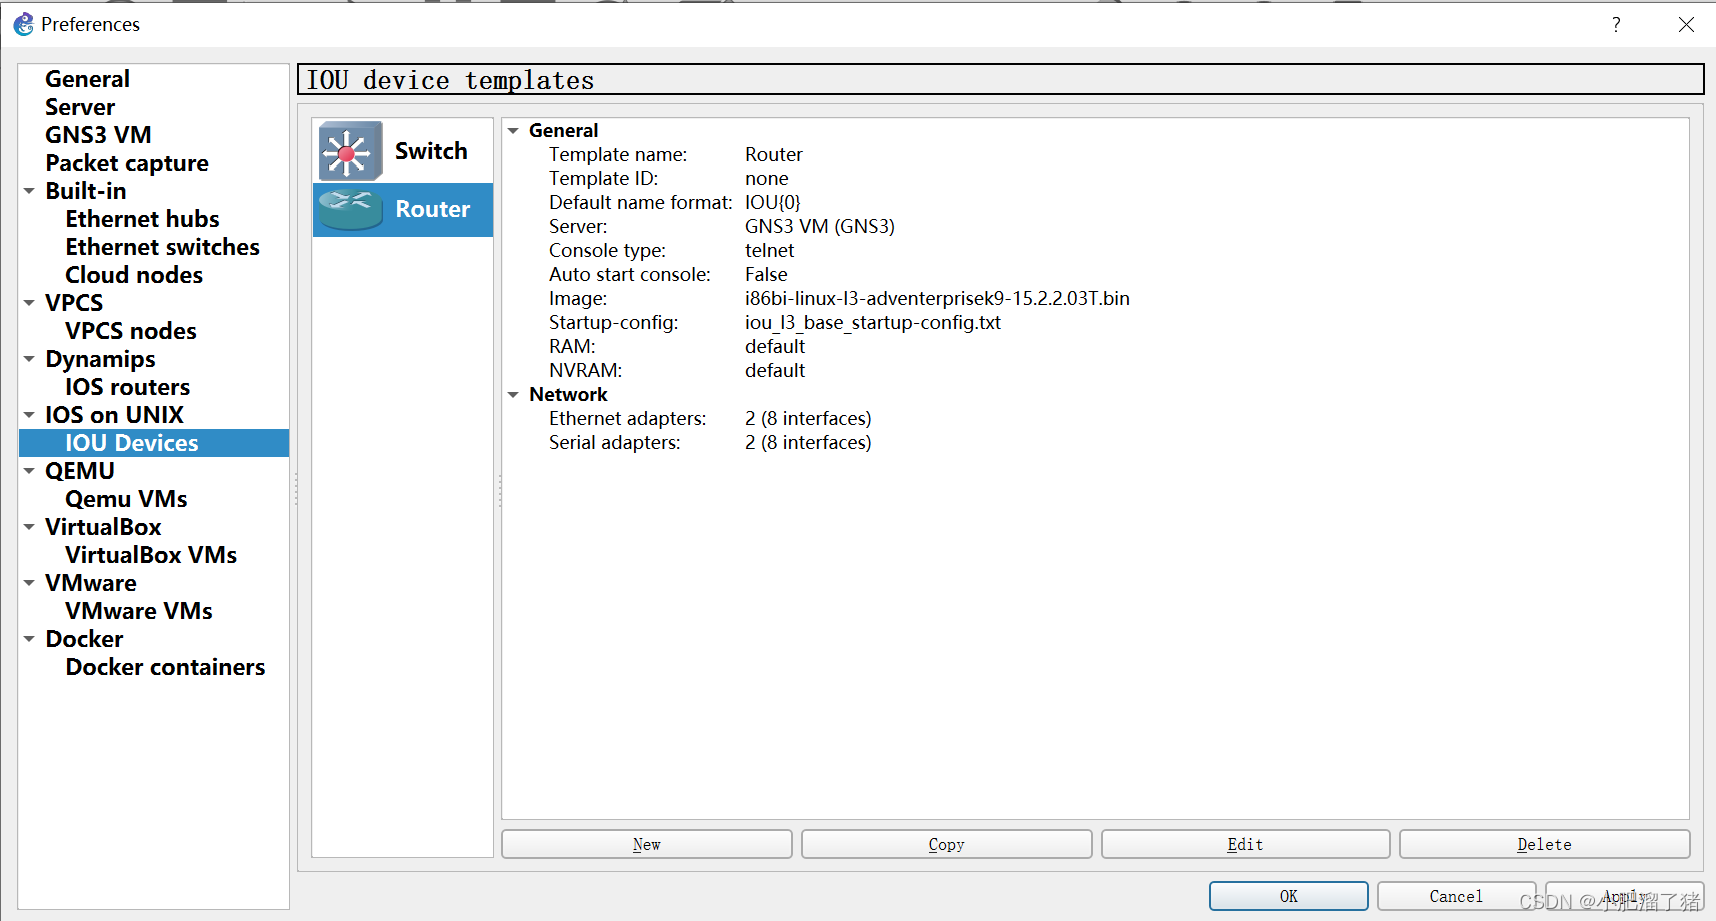This screenshot has width=1716, height=921.
Task: Select VirtualBox VMs in the tree
Action: tap(151, 555)
